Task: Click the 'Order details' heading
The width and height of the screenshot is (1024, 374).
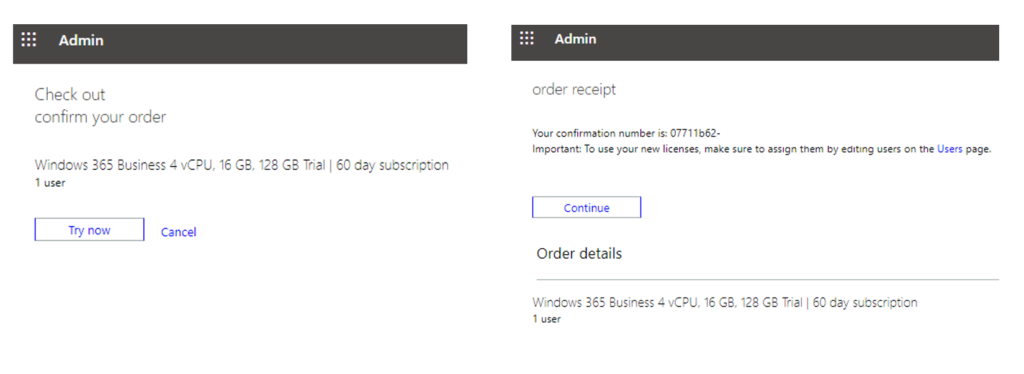Action: [x=579, y=253]
